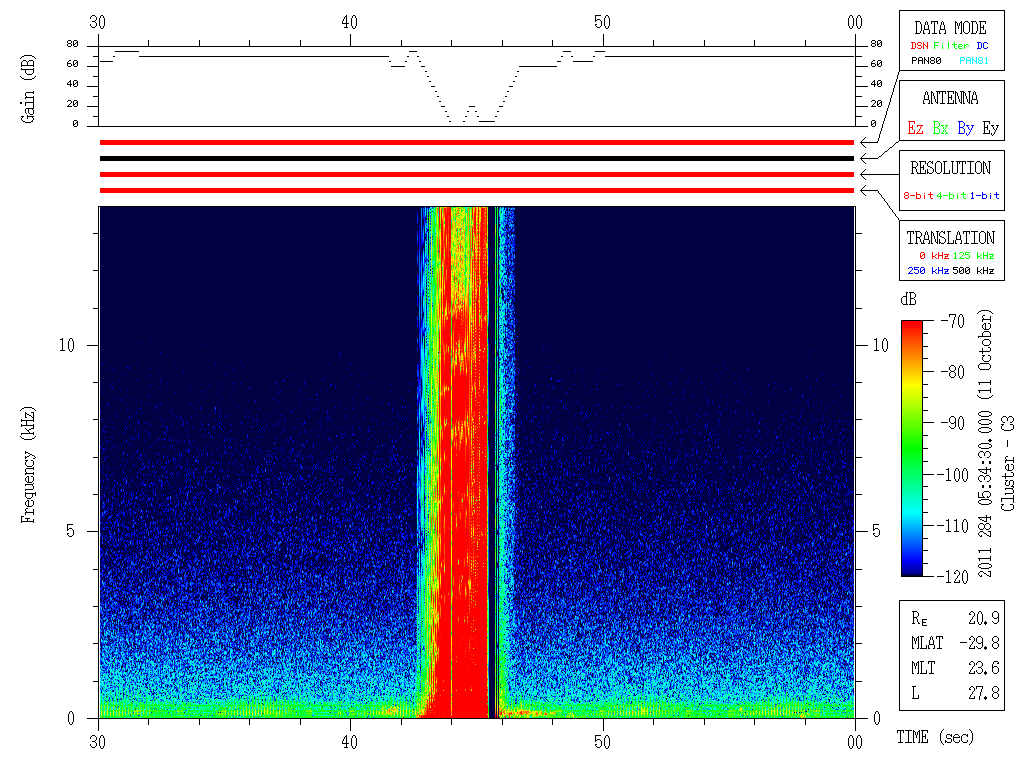The image size is (1024, 768).
Task: Click the 10 tick on left frequency axis
Action: point(67,345)
